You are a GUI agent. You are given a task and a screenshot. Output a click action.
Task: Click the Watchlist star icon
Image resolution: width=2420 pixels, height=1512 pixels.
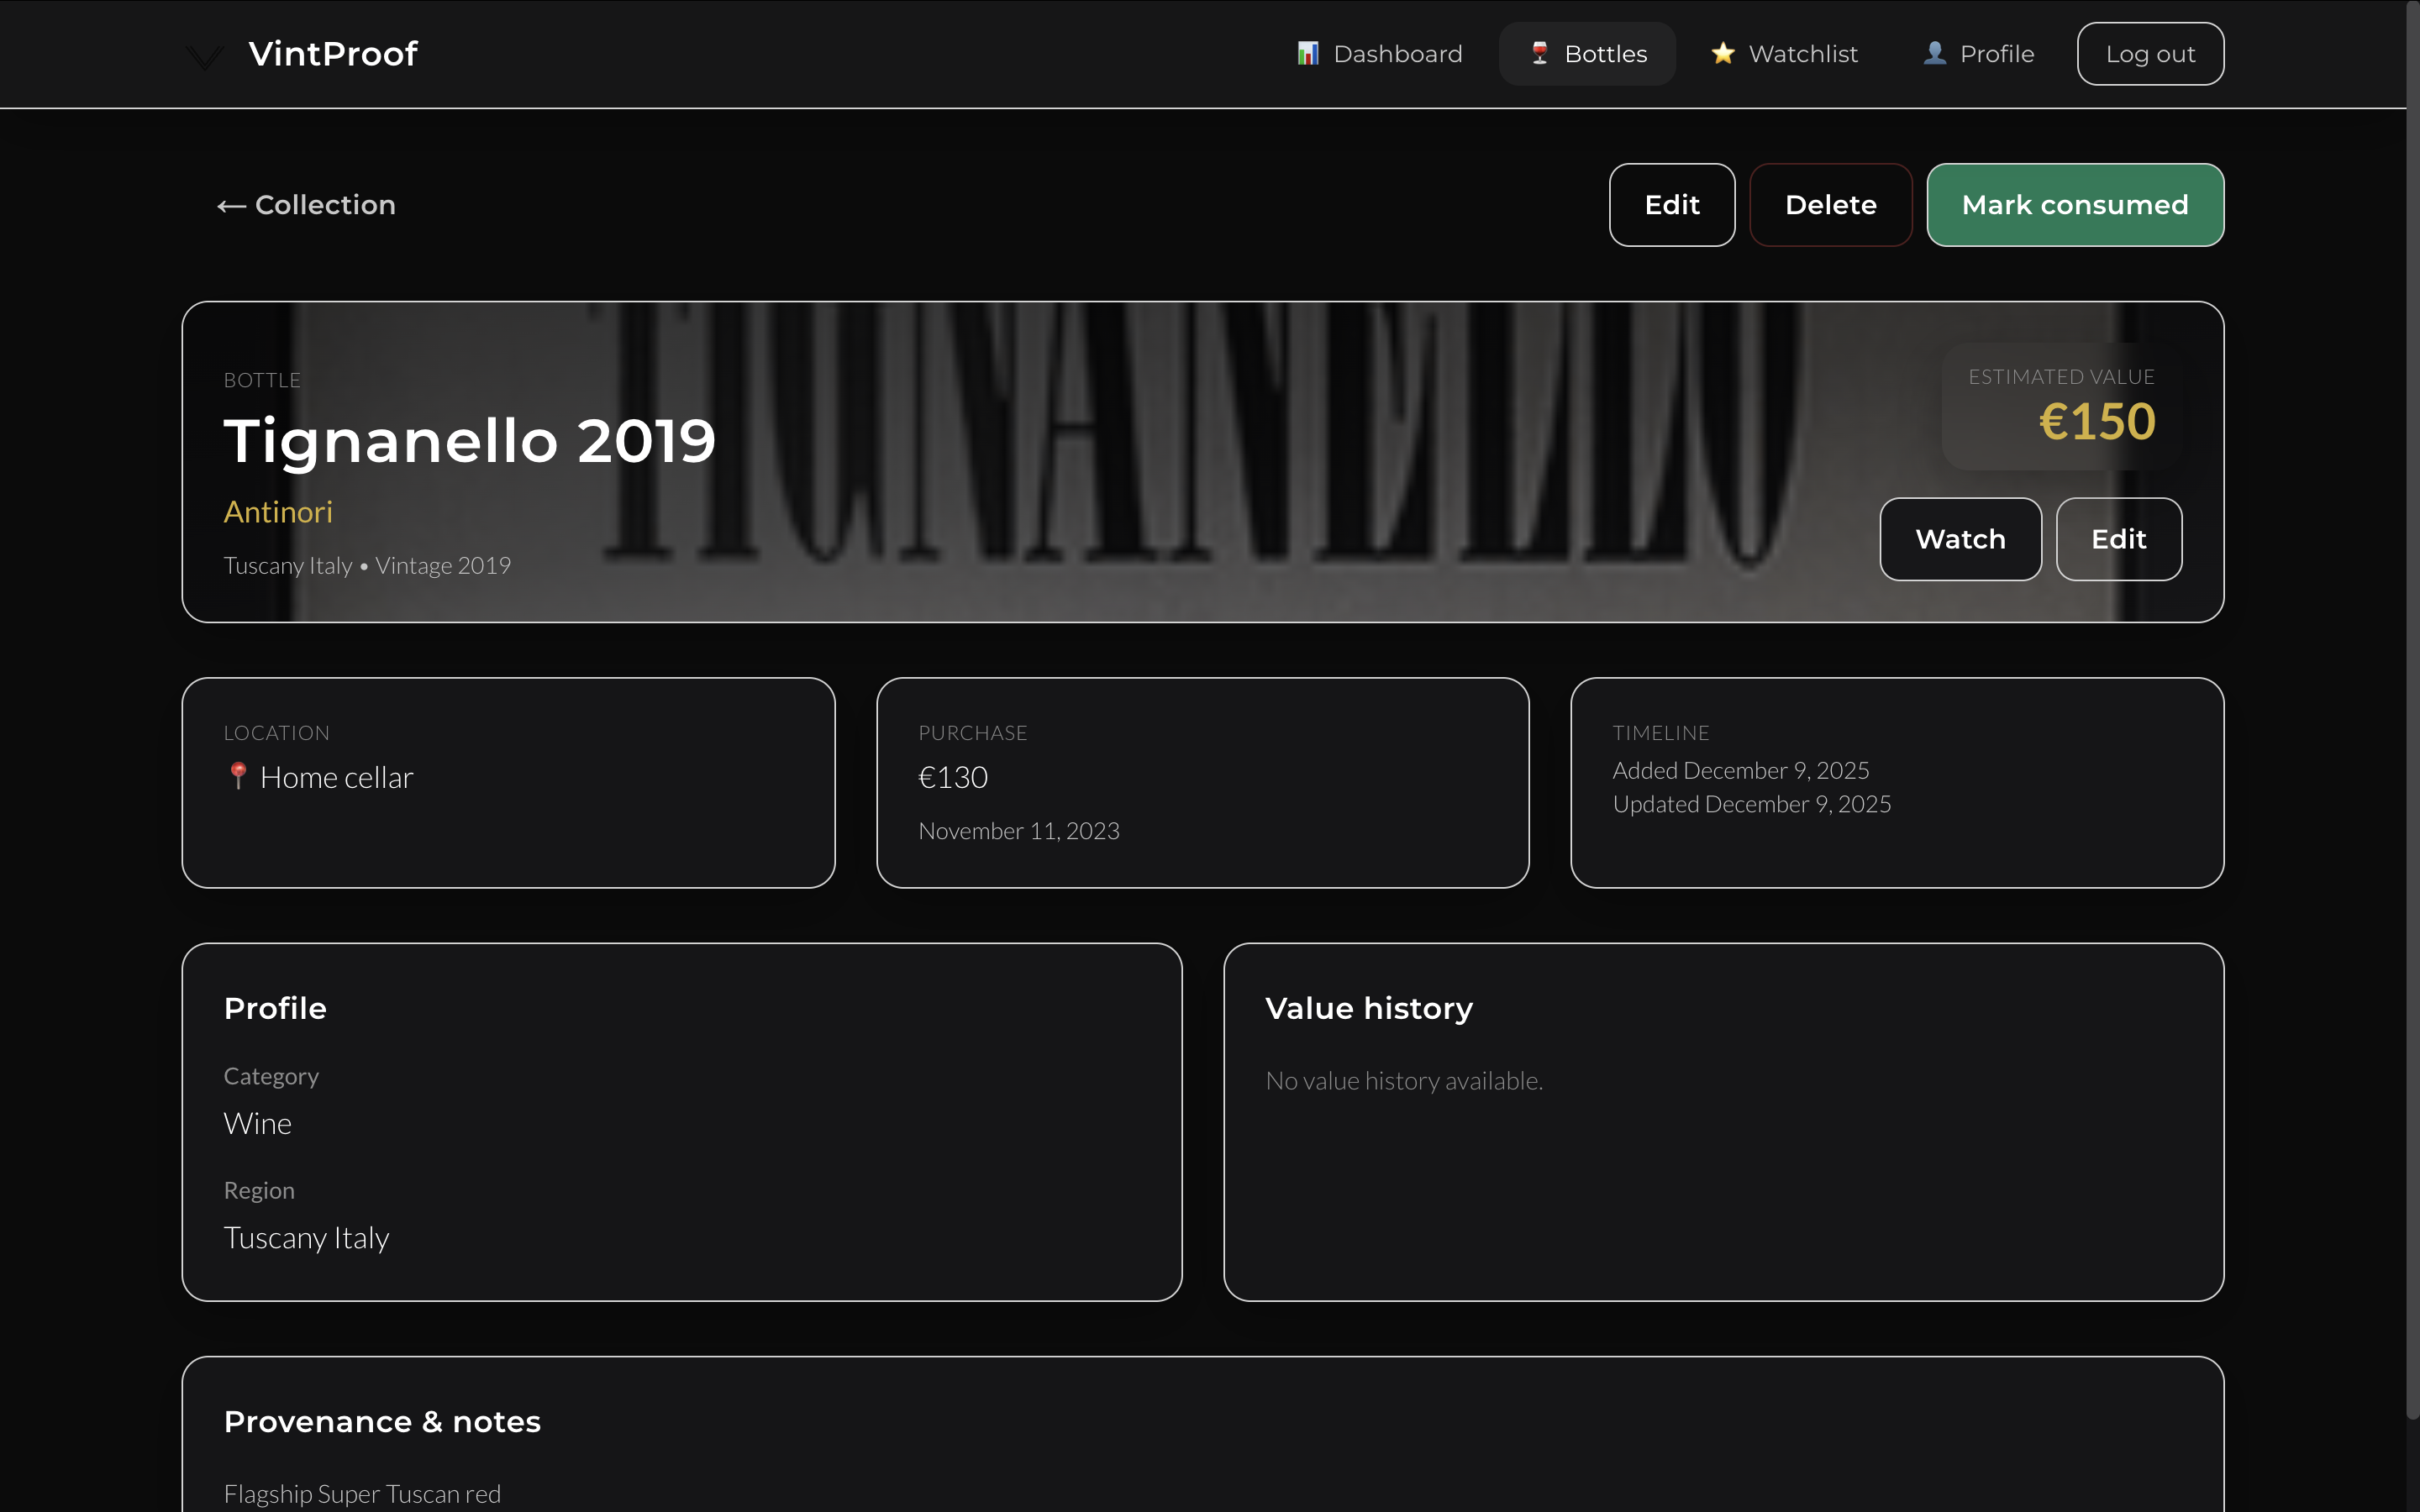click(x=1722, y=53)
